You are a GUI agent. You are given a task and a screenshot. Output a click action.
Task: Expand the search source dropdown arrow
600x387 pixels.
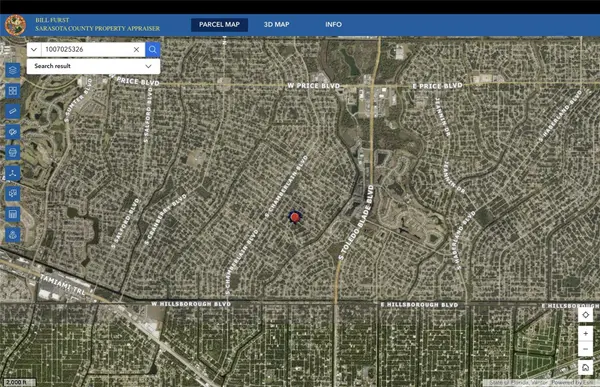pos(34,49)
